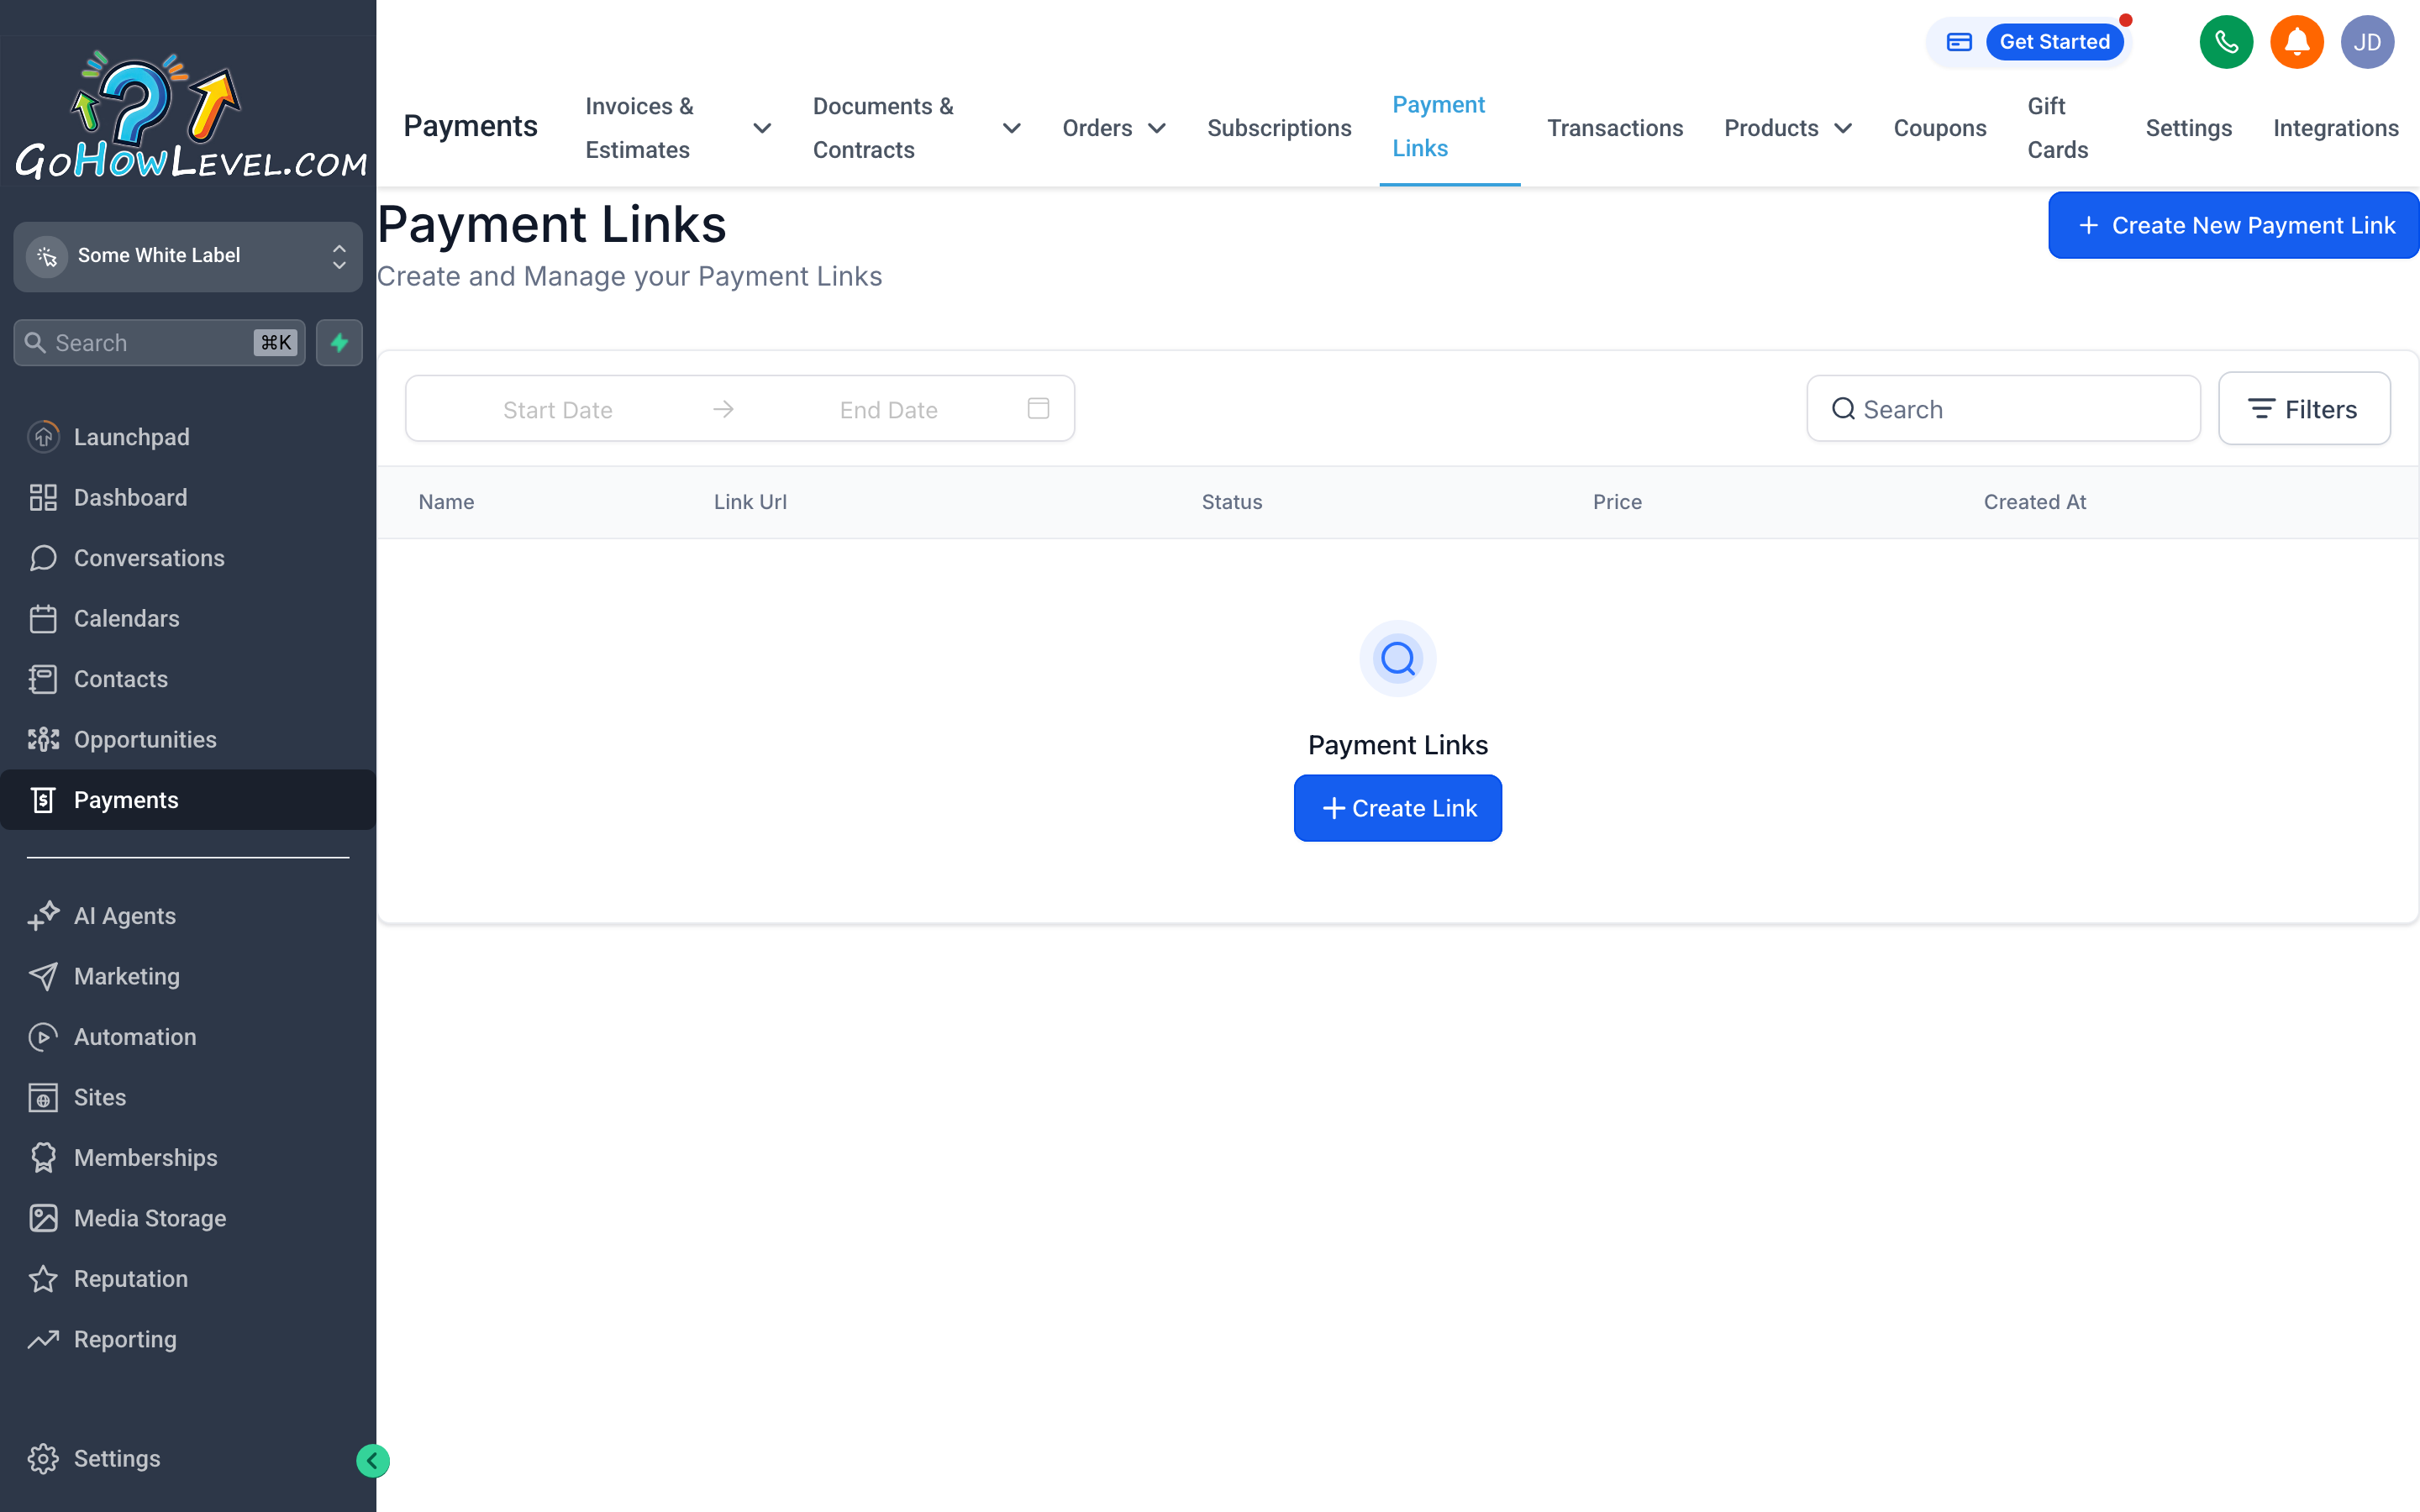
Task: Expand the Documents & Contracts dropdown
Action: tap(1011, 128)
